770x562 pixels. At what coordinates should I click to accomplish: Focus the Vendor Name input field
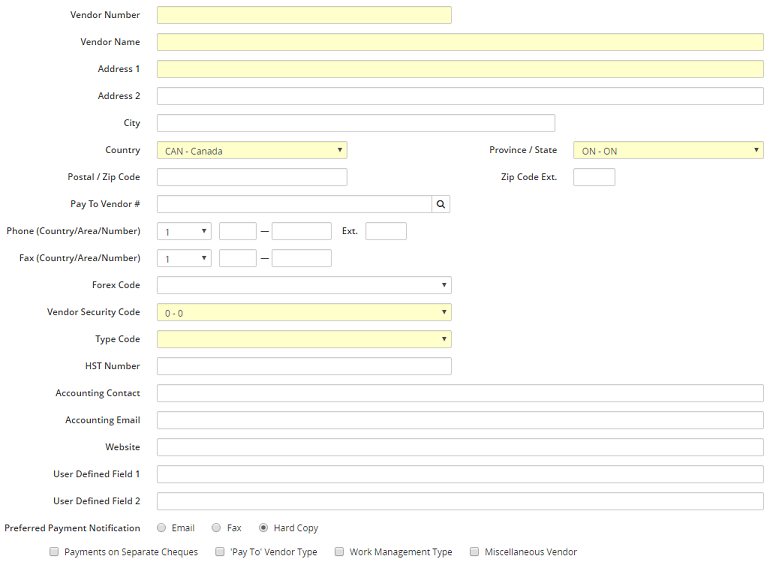pos(460,42)
